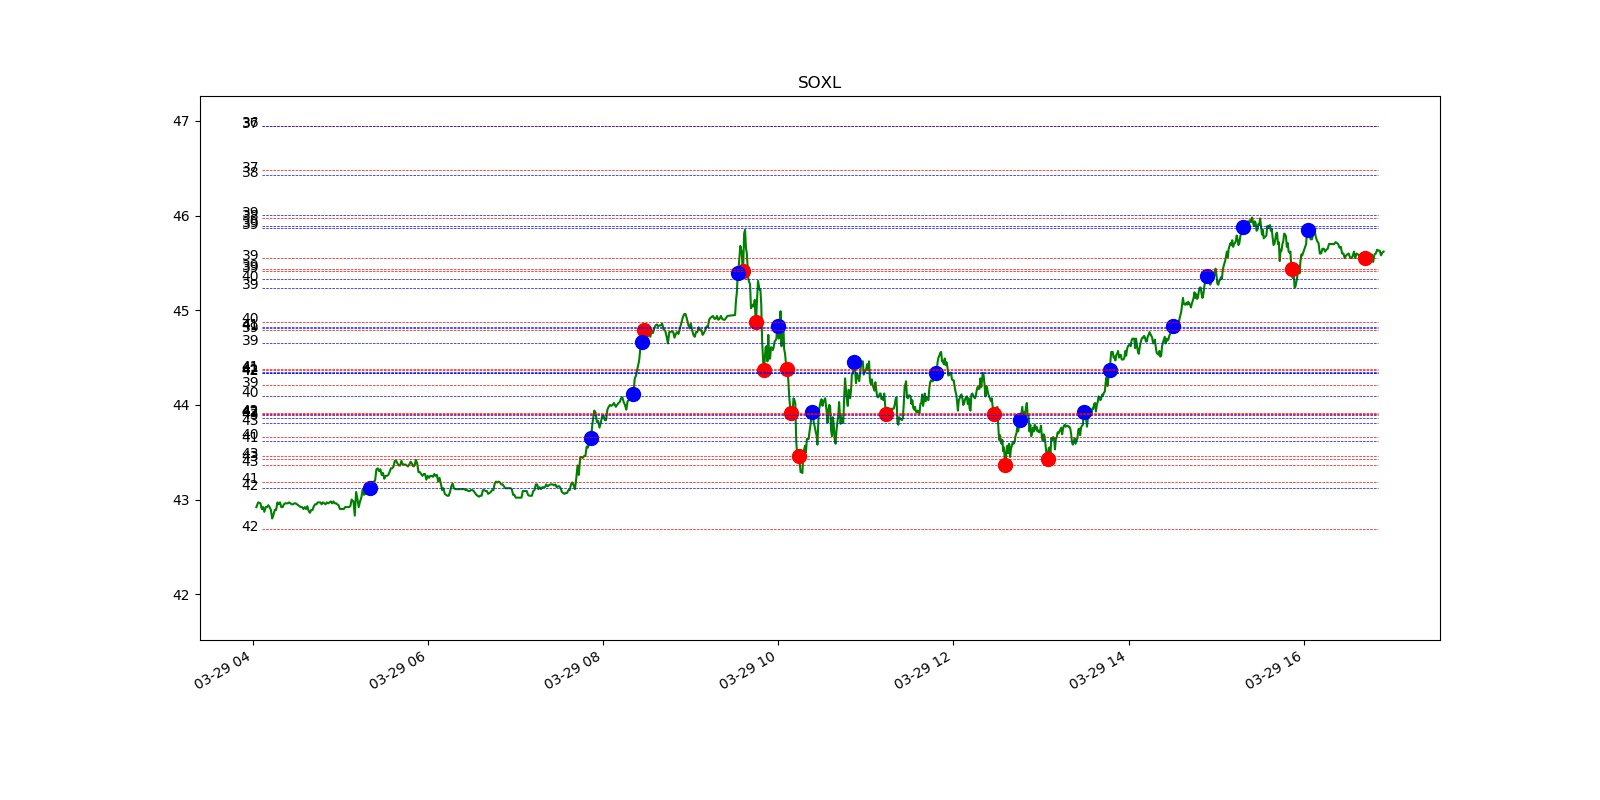Click the y-axis tick label 43
The width and height of the screenshot is (1600, 800).
(180, 500)
